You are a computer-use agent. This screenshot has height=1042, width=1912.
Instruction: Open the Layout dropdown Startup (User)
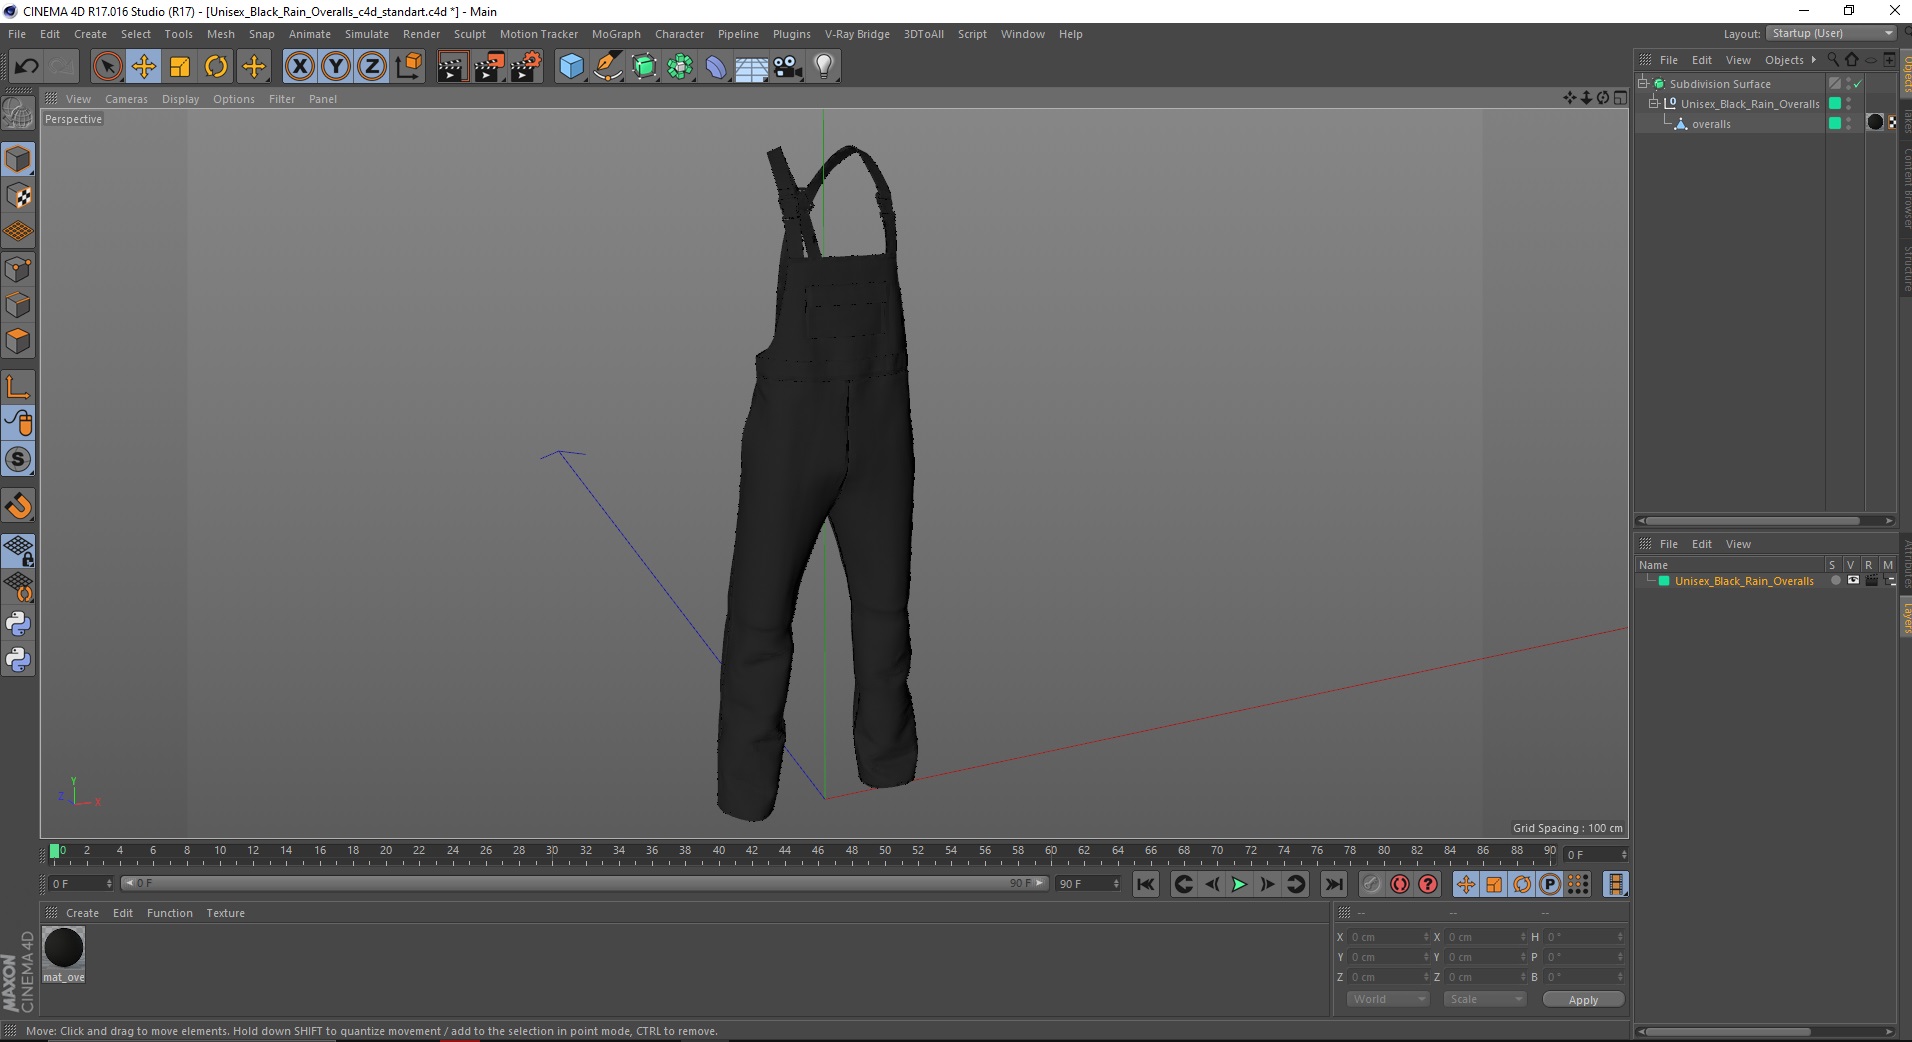point(1832,33)
